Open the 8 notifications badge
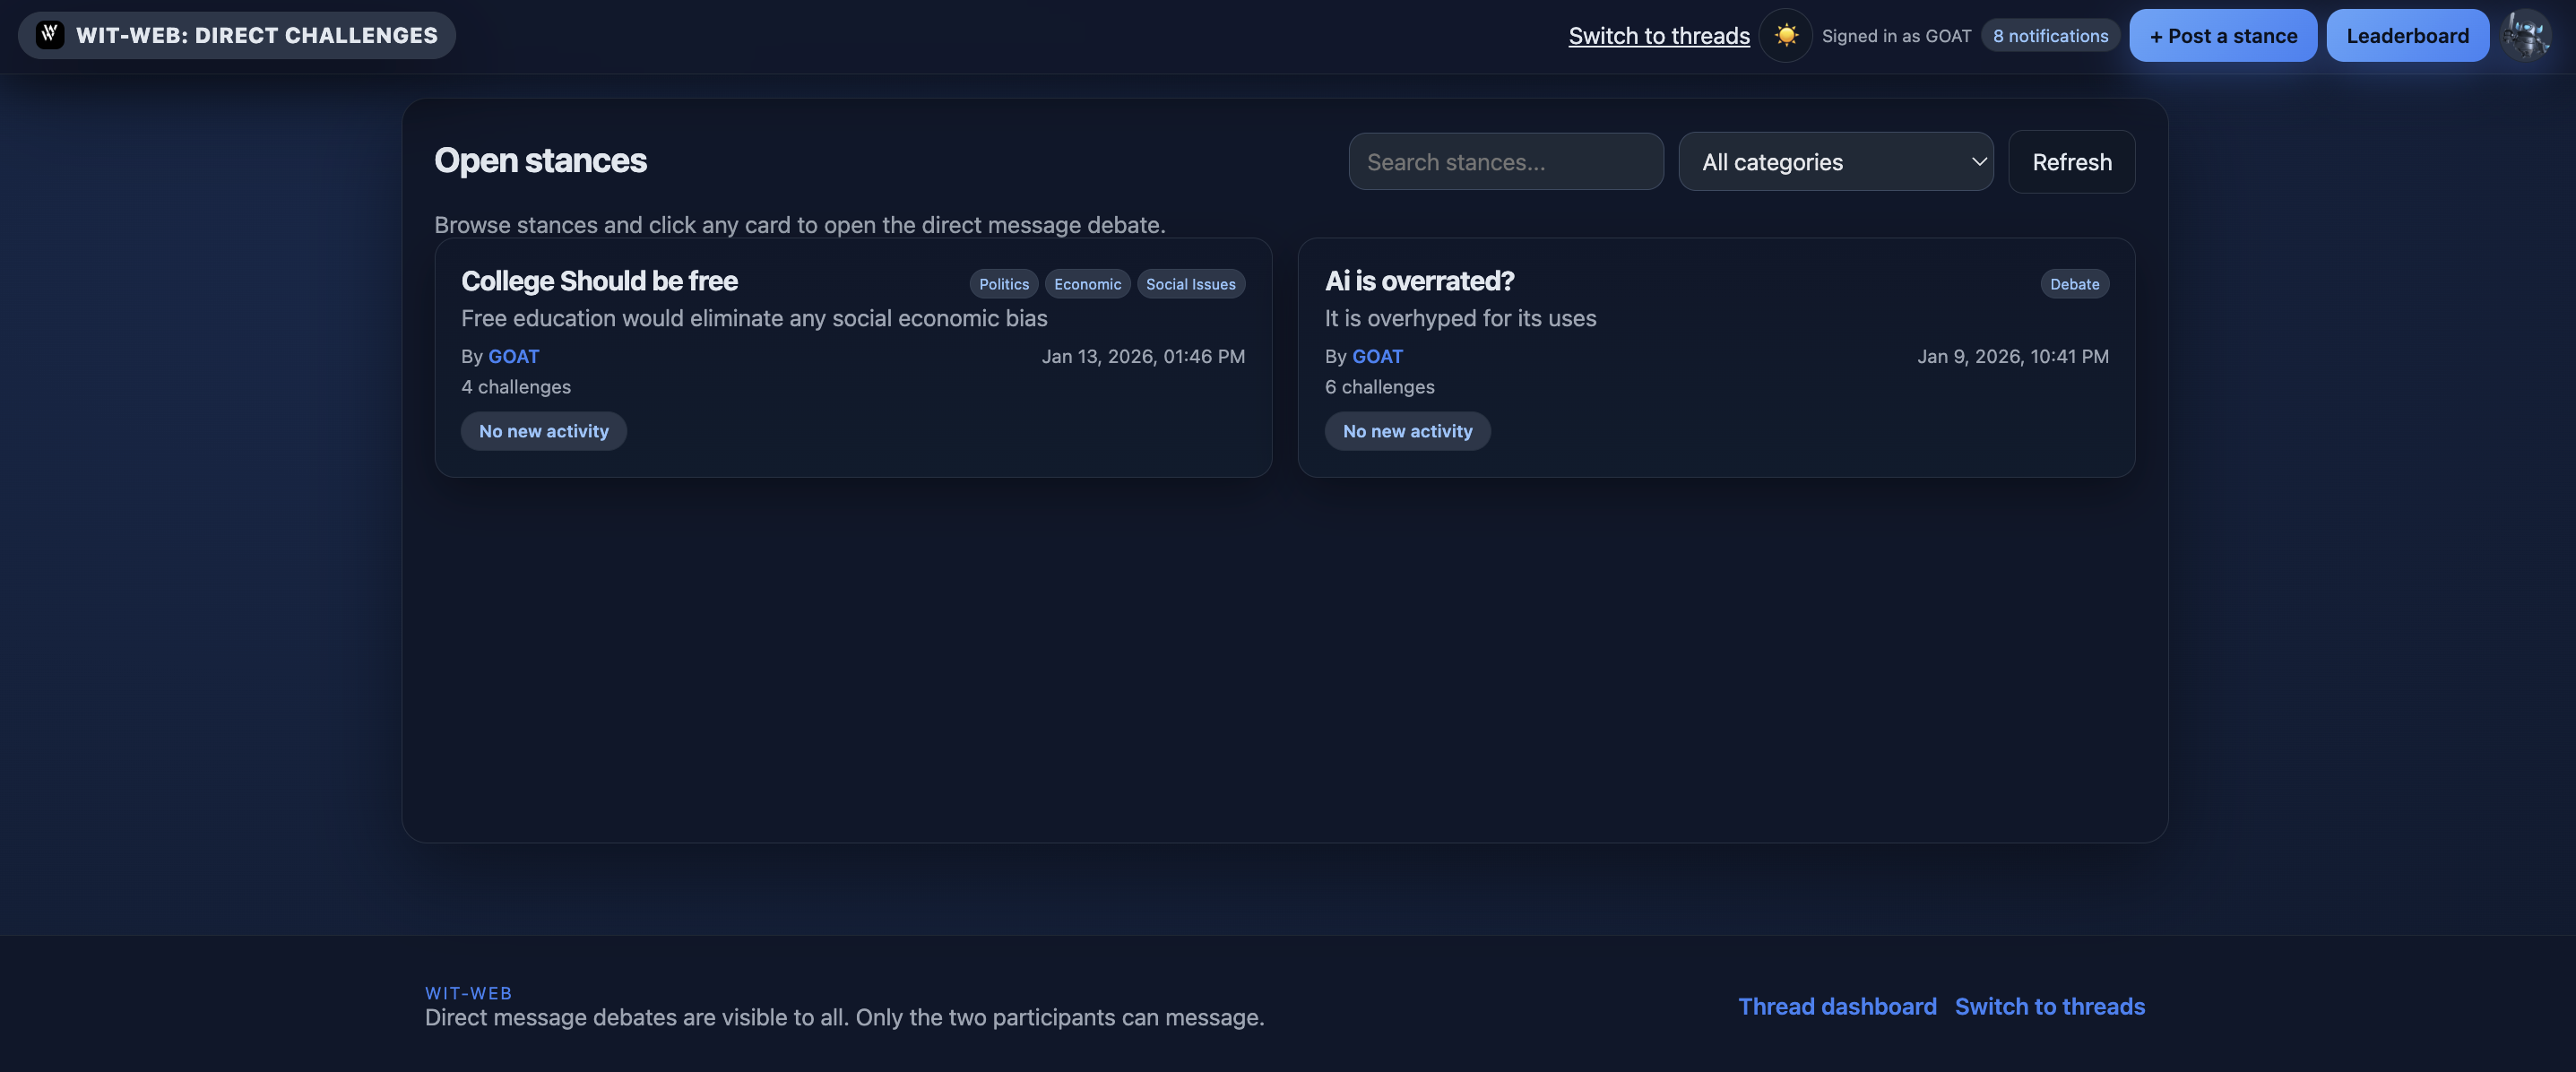The width and height of the screenshot is (2576, 1072). [x=2050, y=35]
